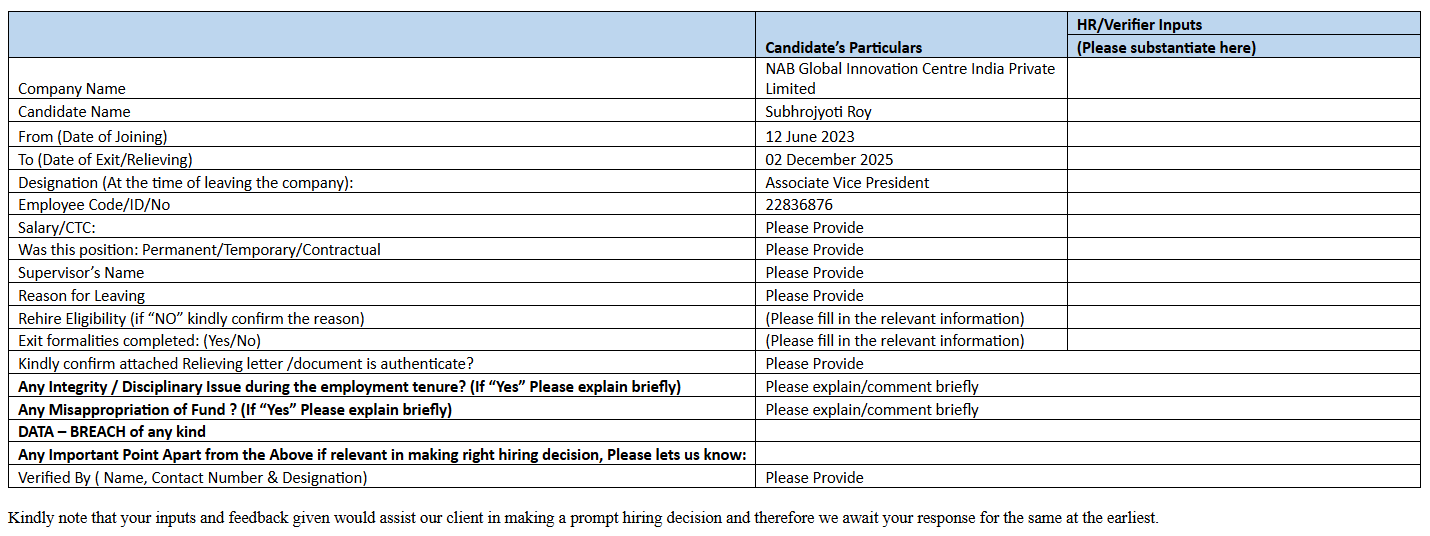
Task: Click the HR/Verifier input cell for Company Name
Action: 1243,78
